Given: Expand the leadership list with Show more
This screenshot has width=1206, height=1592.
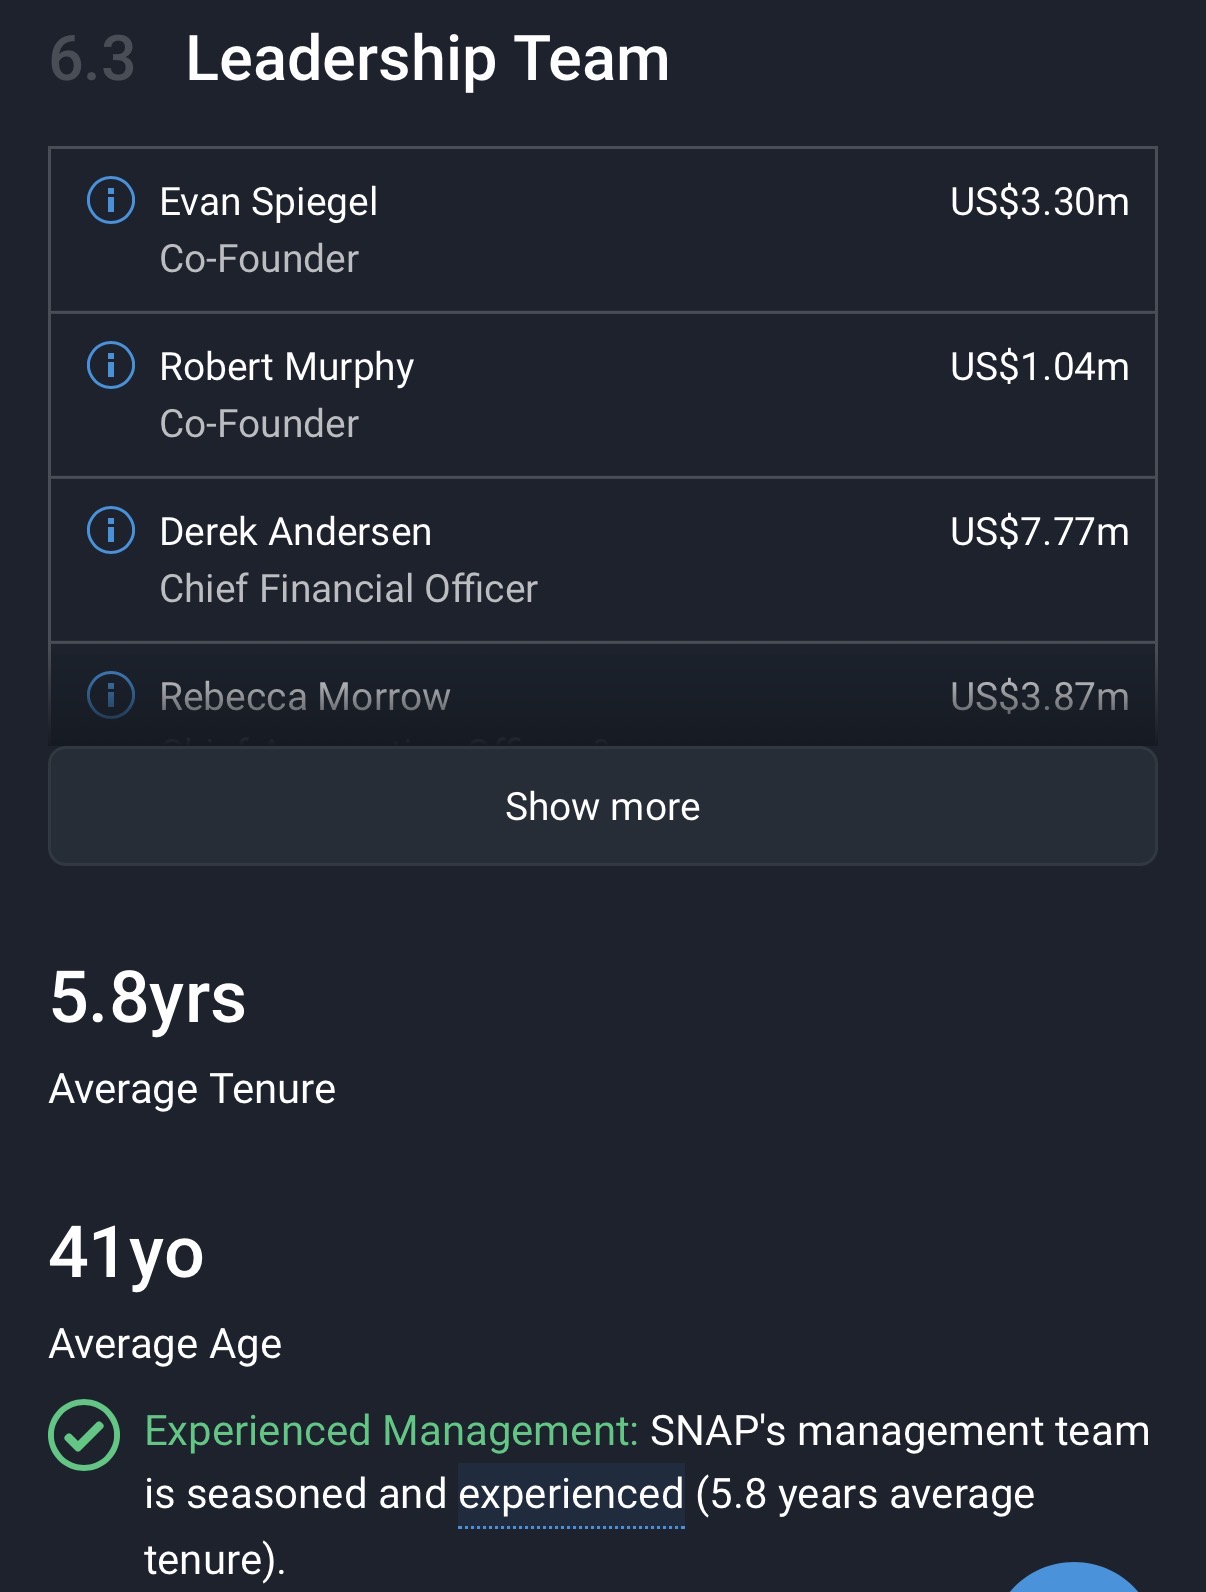Looking at the screenshot, I should [x=602, y=806].
